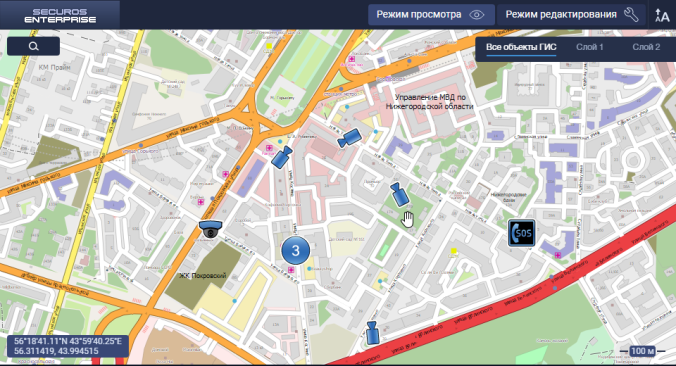Select the camera marker left of улица Костина
Viewport: 676px width, 366px height.
(x=282, y=157)
